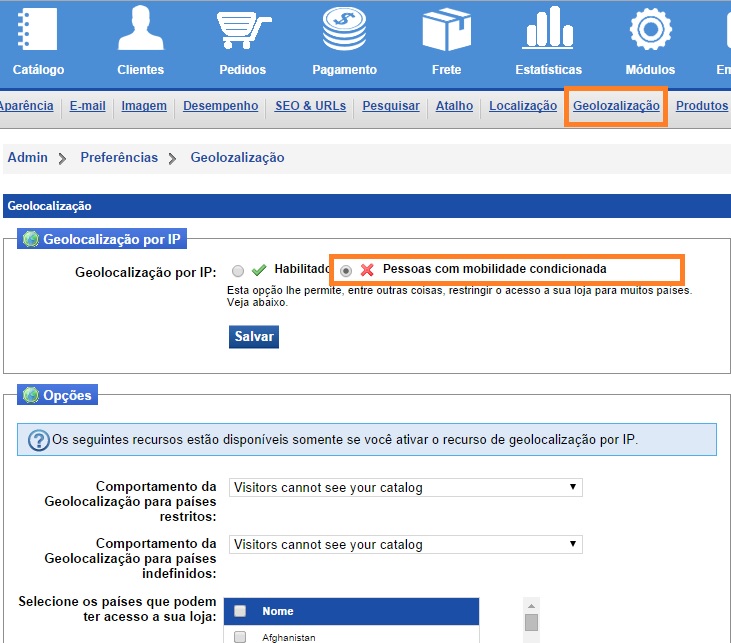Click the country list scrollbar thumb
The image size is (731, 643).
[531, 622]
